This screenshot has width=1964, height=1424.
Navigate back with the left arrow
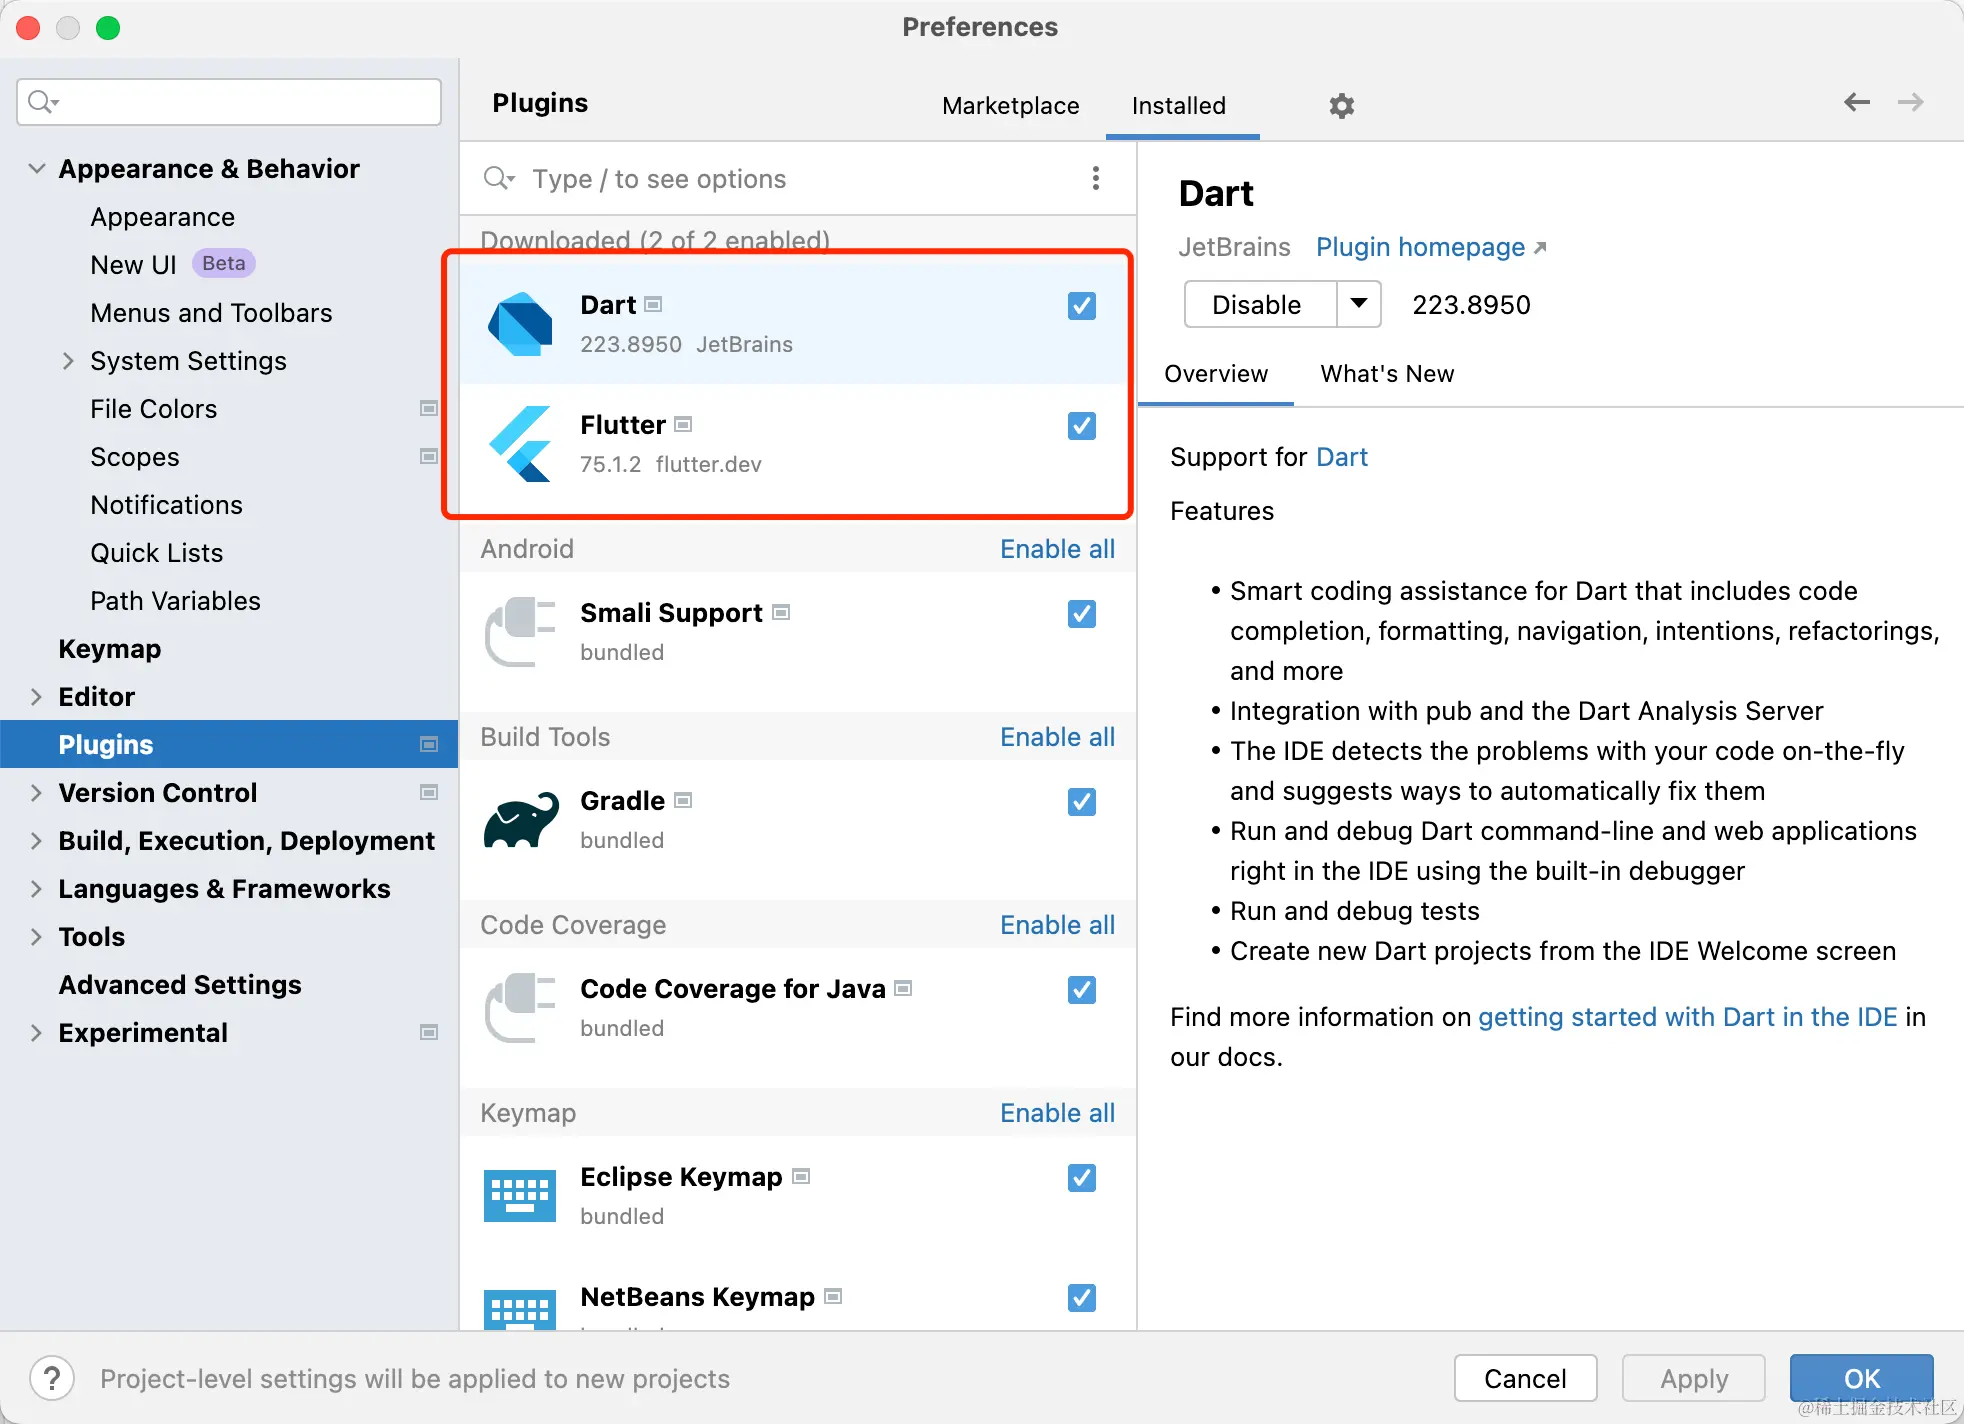click(x=1857, y=102)
